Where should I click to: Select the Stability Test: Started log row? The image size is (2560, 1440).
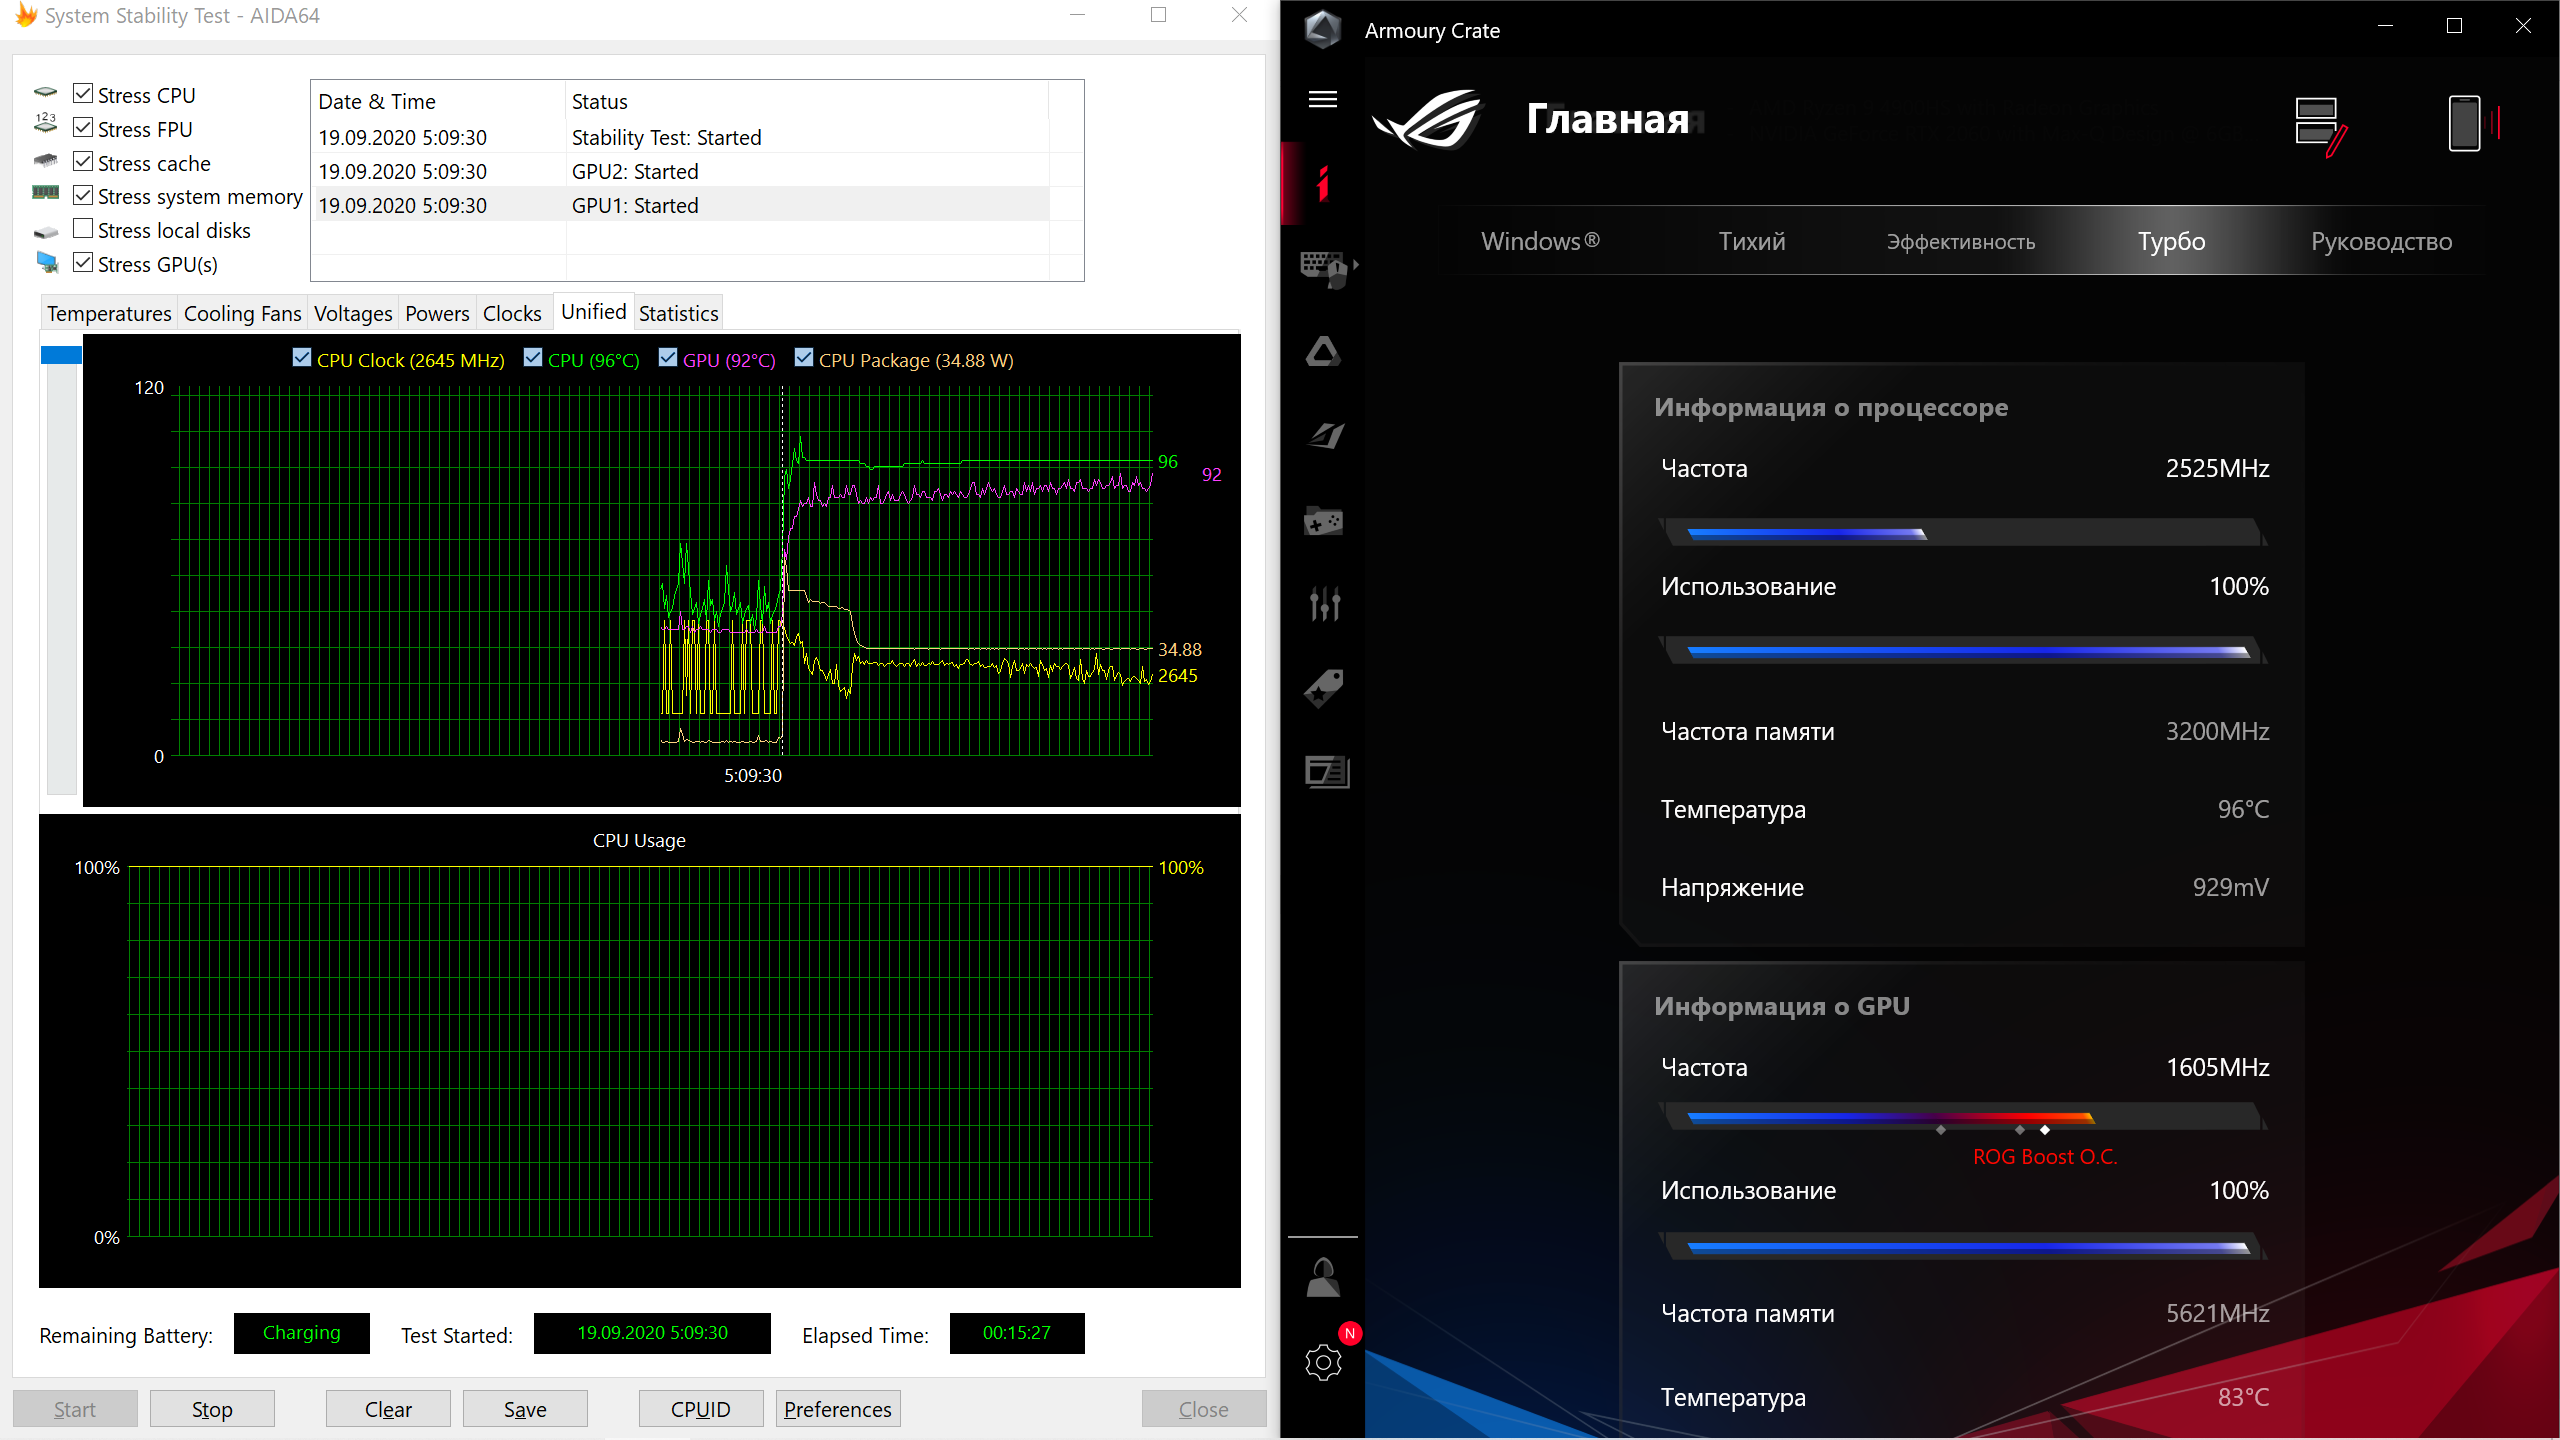(682, 137)
